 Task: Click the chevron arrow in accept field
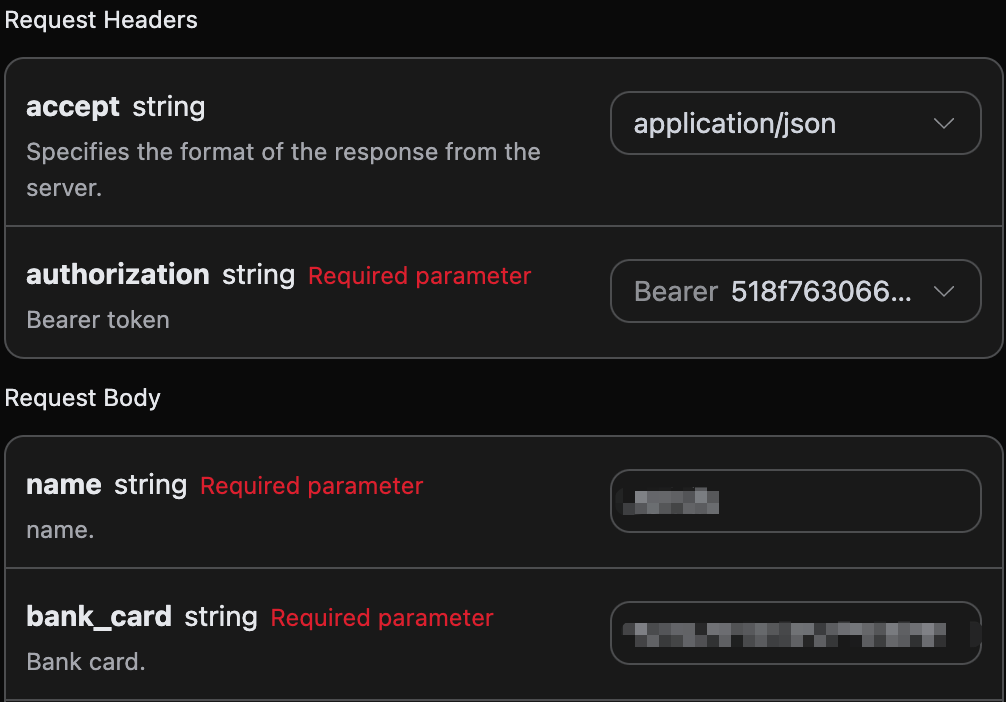pyautogui.click(x=943, y=124)
